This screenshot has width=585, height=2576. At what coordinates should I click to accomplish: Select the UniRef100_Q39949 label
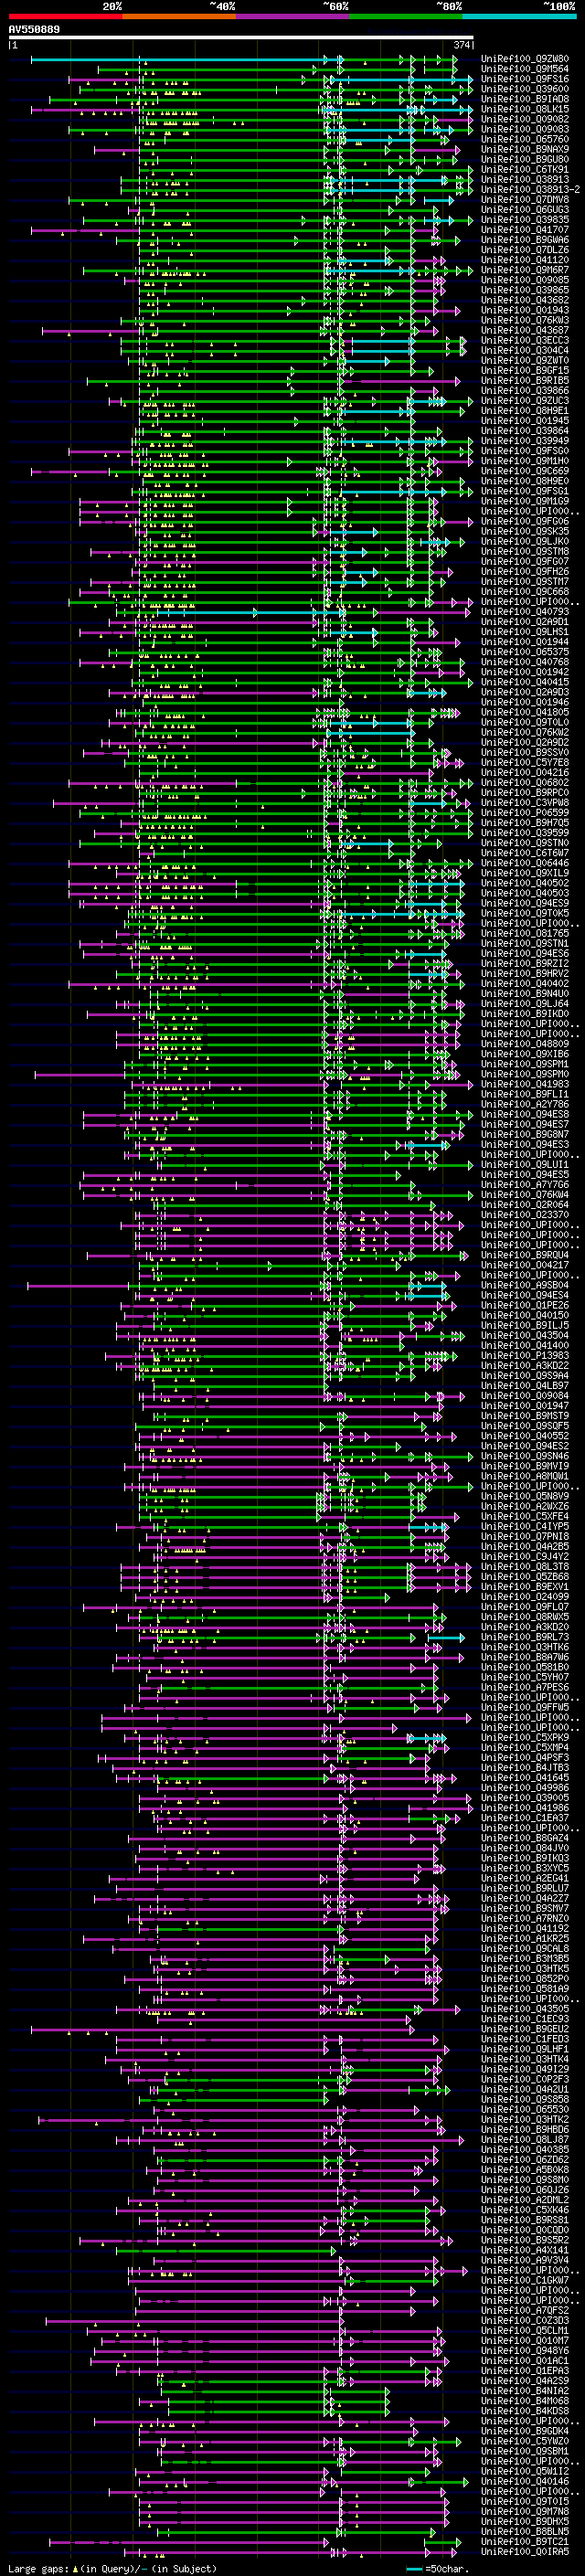[x=525, y=441]
